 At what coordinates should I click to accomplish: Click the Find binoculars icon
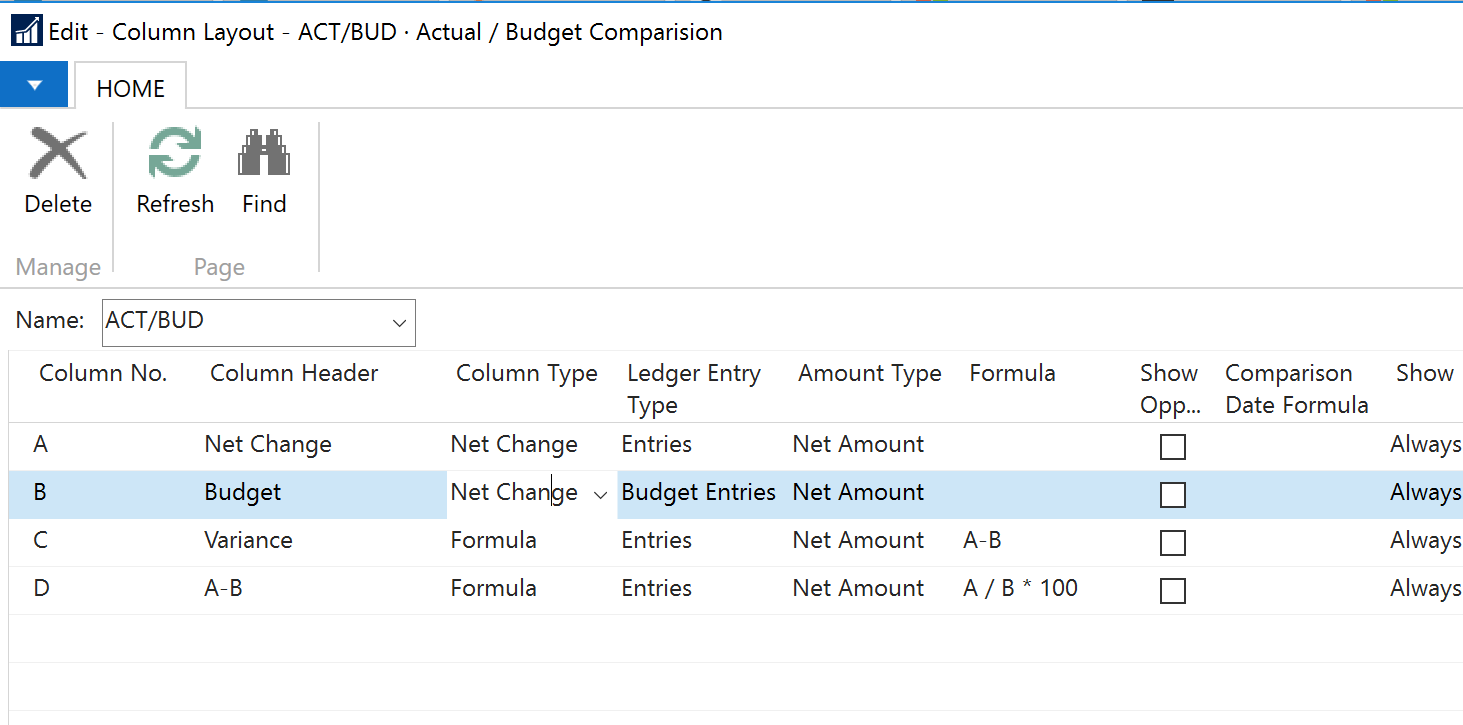click(264, 154)
